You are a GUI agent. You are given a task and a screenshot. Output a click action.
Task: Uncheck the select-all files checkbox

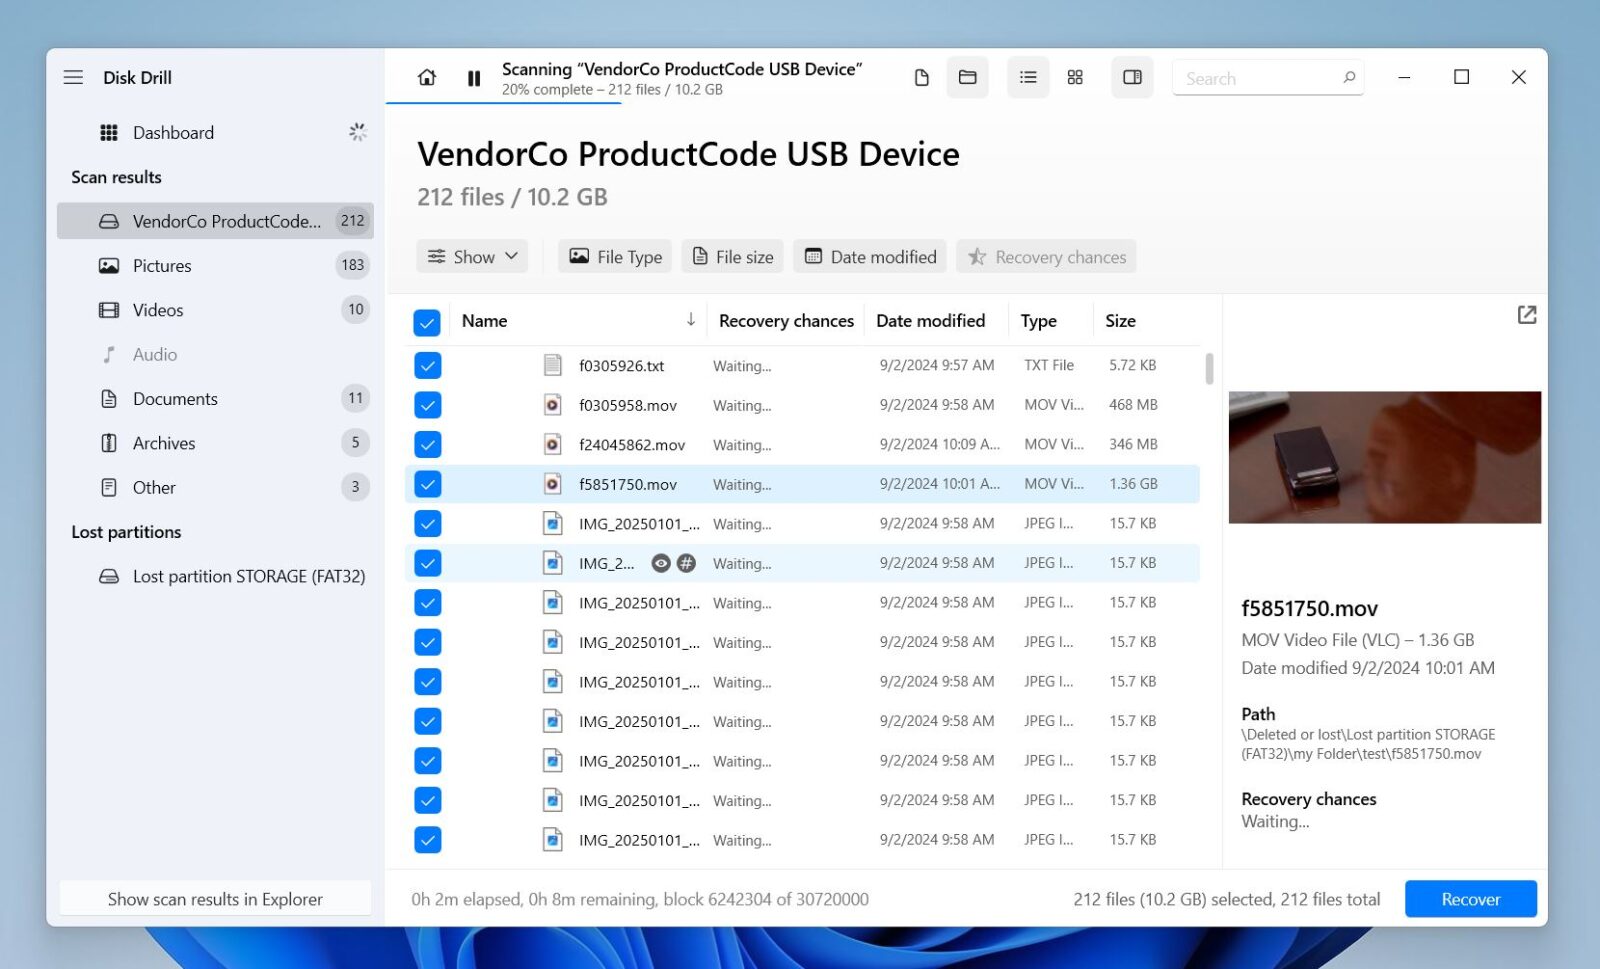click(427, 323)
